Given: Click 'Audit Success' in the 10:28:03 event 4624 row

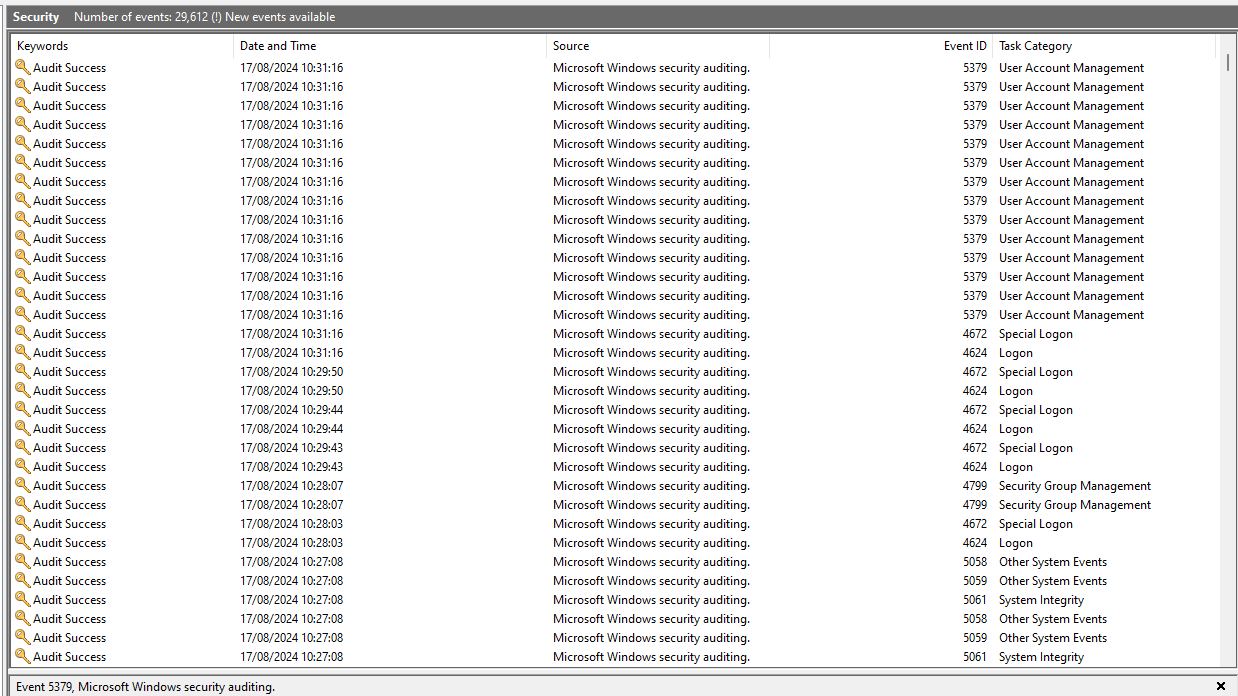Looking at the screenshot, I should 69,543.
